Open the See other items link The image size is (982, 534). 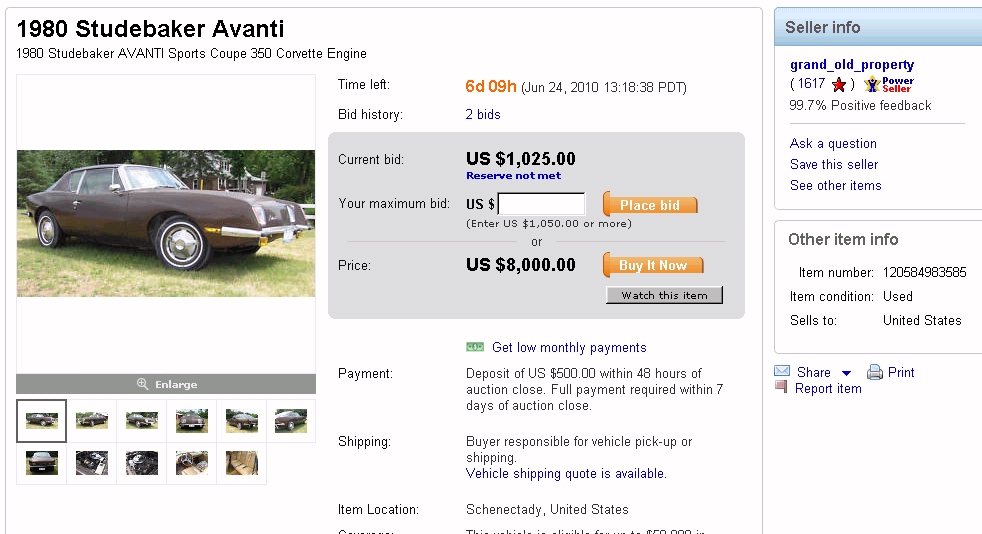pyautogui.click(x=836, y=186)
